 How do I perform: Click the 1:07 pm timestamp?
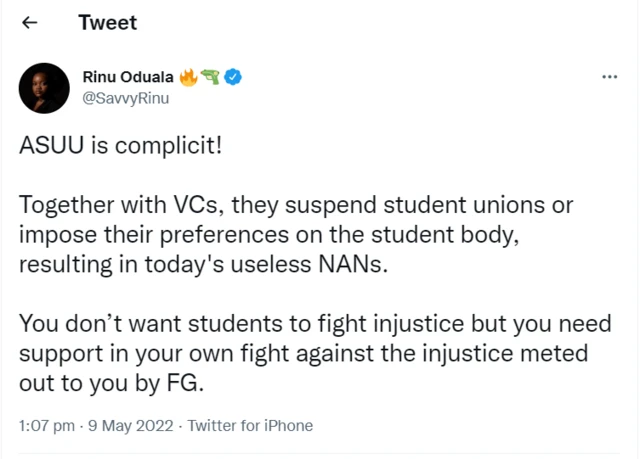[x=46, y=426]
